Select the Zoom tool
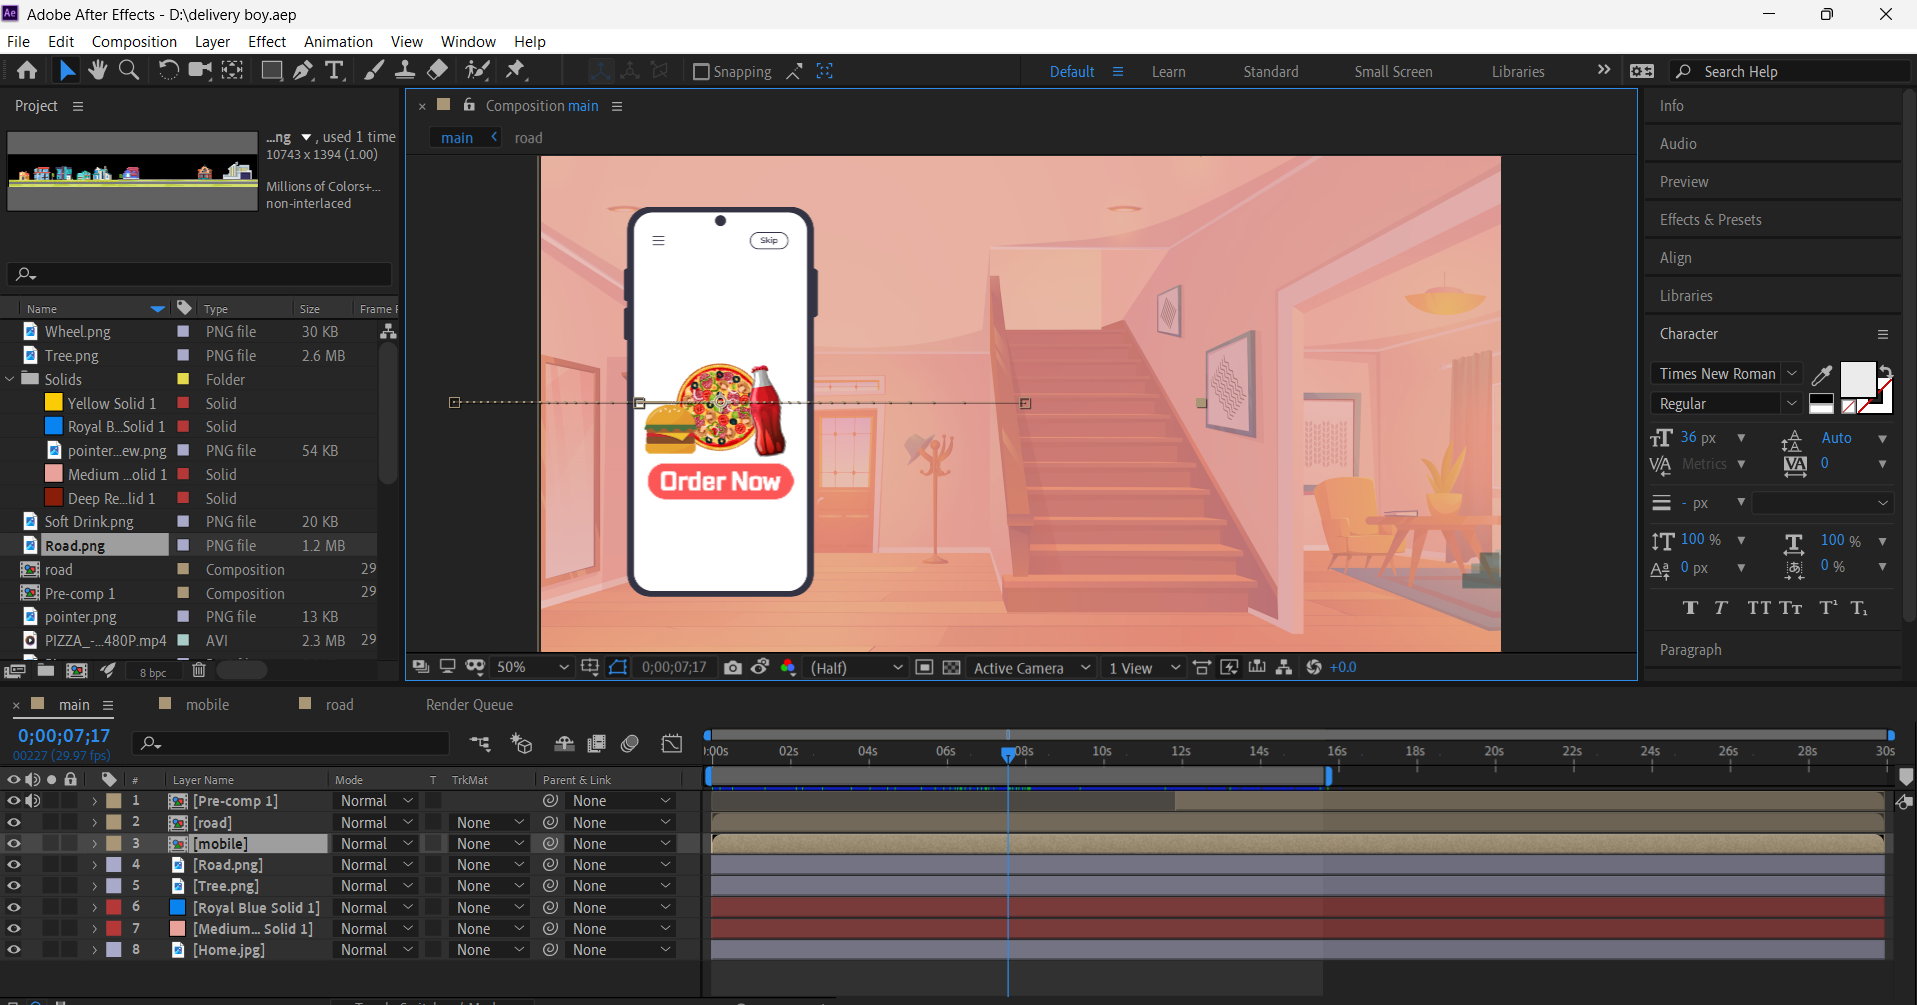 point(128,70)
